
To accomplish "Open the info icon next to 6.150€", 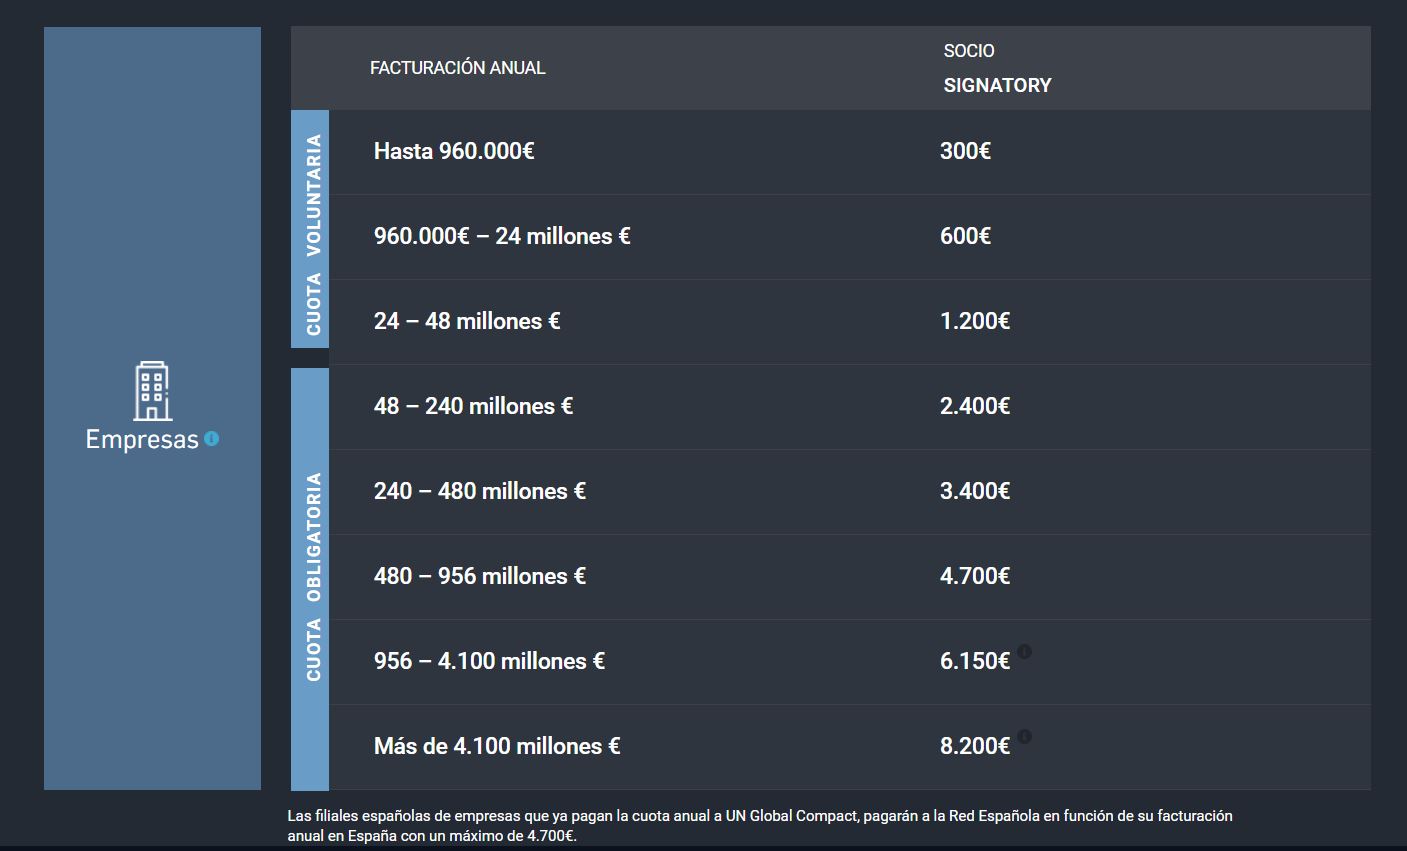I will tap(1024, 652).
